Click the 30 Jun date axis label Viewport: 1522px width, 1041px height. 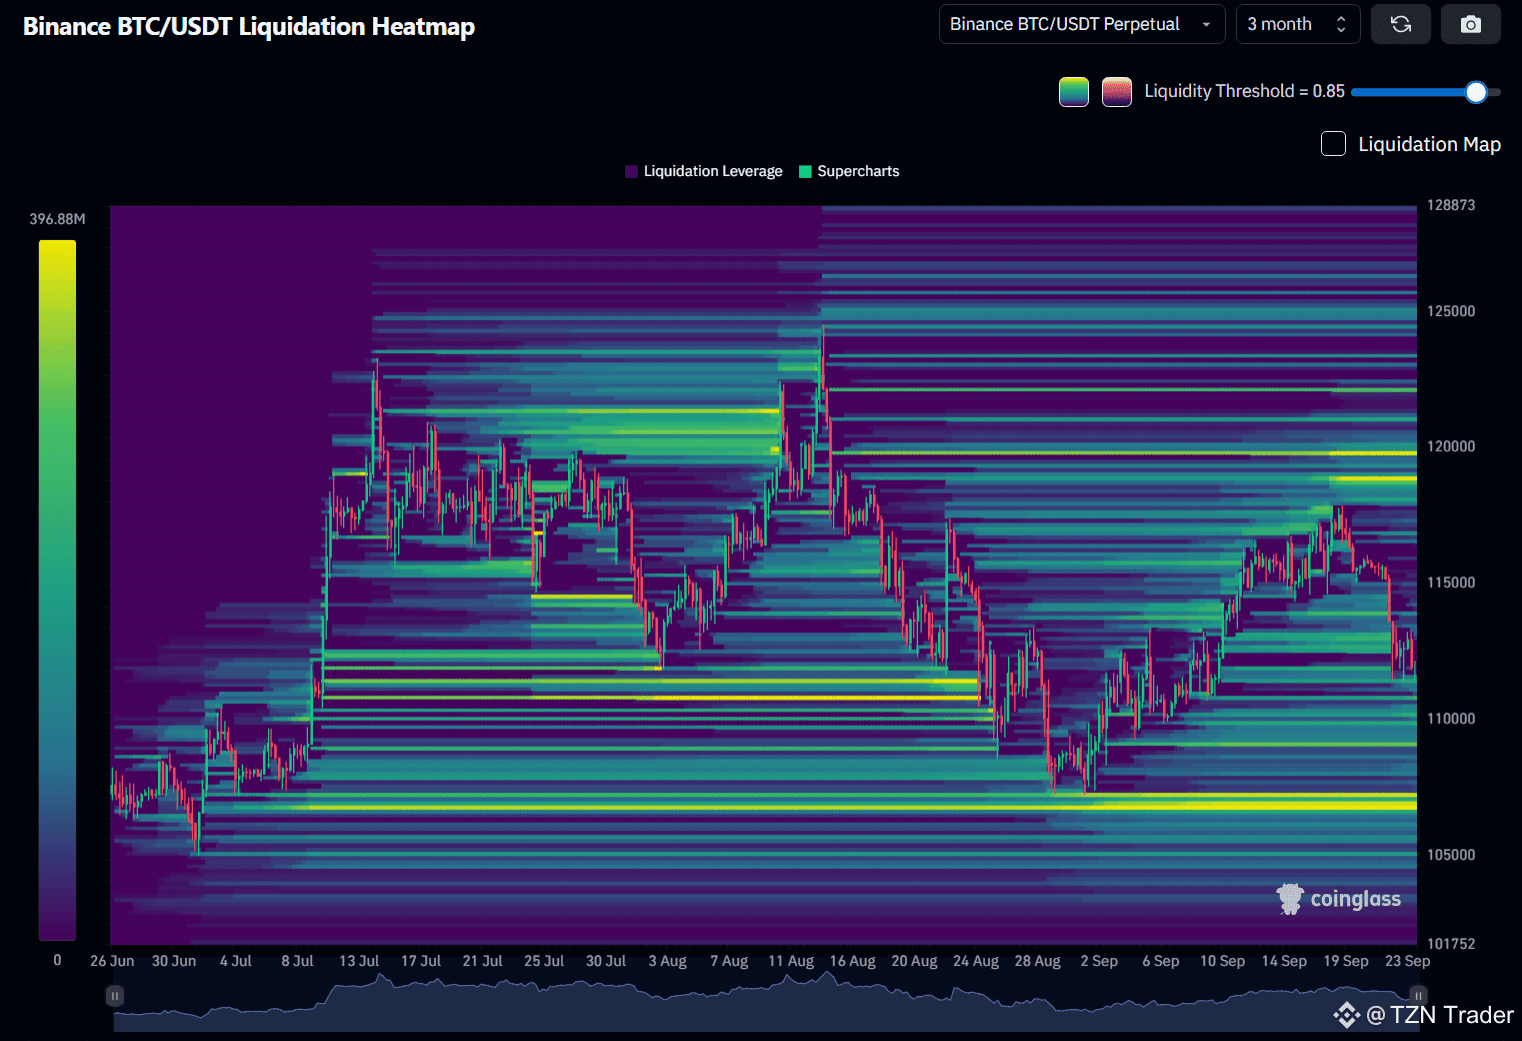click(174, 961)
